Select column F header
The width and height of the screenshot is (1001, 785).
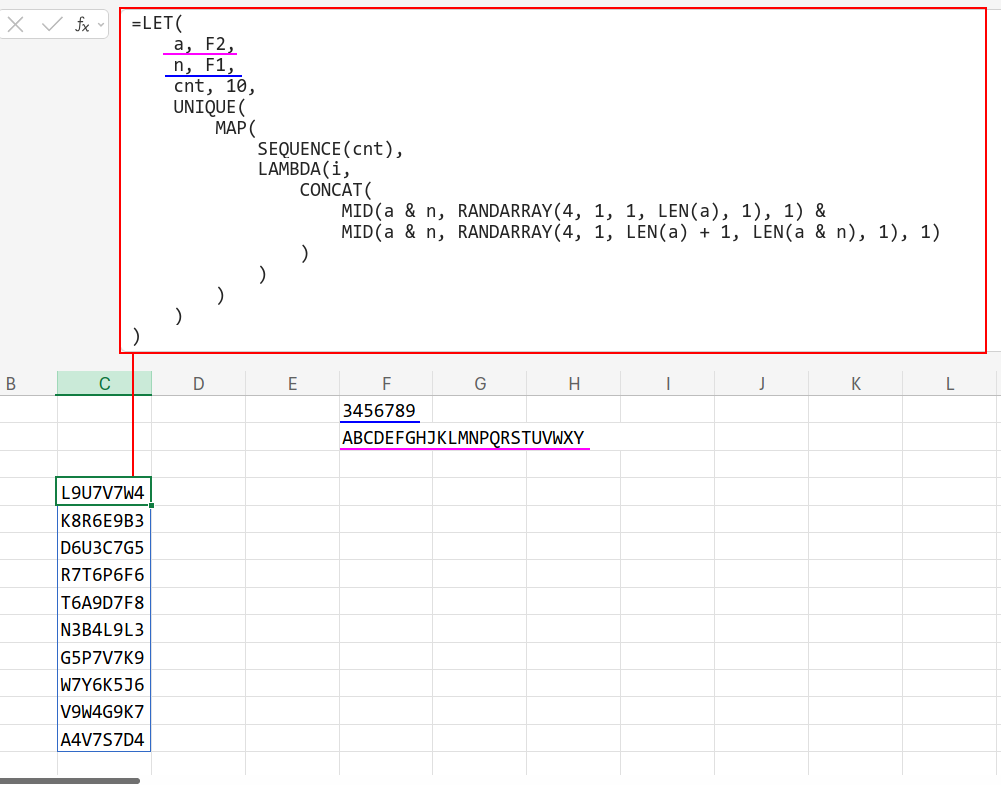(x=386, y=384)
